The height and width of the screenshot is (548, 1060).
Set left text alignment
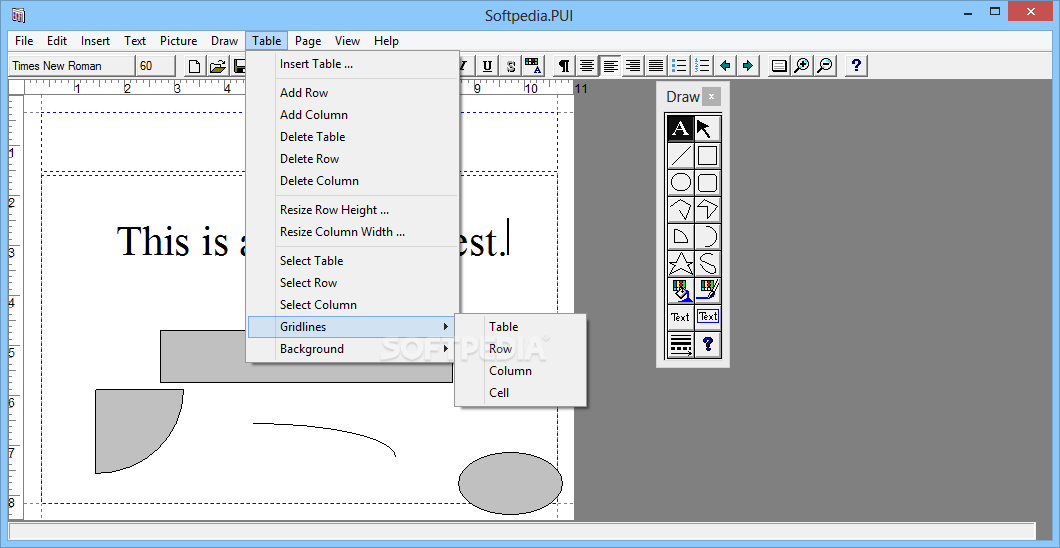coord(610,66)
